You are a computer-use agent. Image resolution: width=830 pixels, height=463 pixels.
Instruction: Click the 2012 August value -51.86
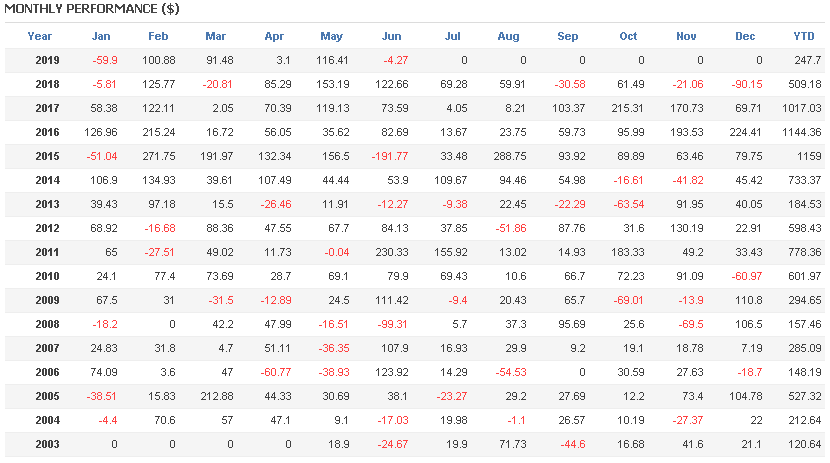click(511, 228)
